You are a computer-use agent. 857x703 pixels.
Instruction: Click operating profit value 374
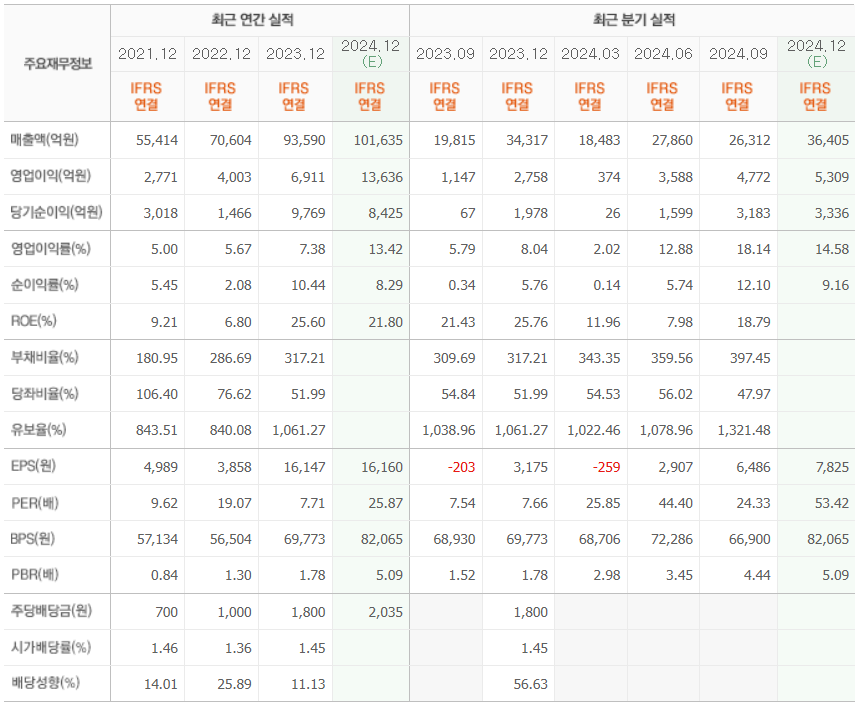coord(609,177)
